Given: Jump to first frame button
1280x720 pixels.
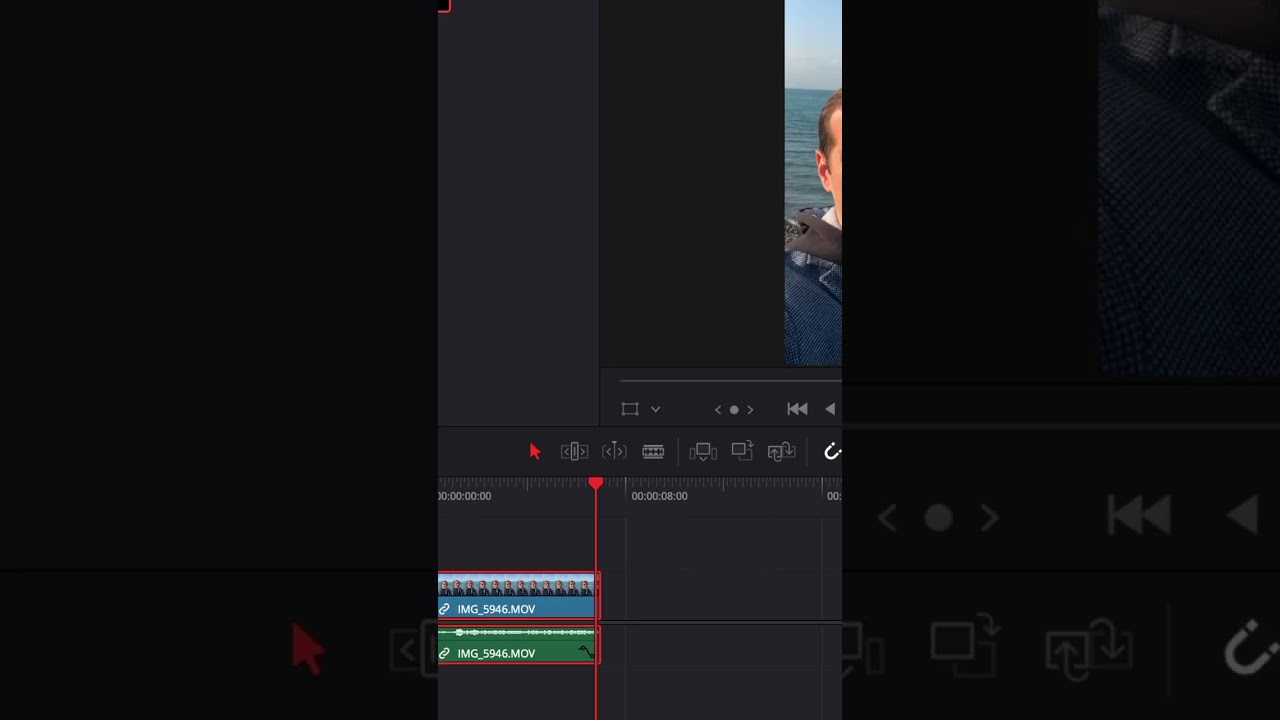Looking at the screenshot, I should point(797,409).
